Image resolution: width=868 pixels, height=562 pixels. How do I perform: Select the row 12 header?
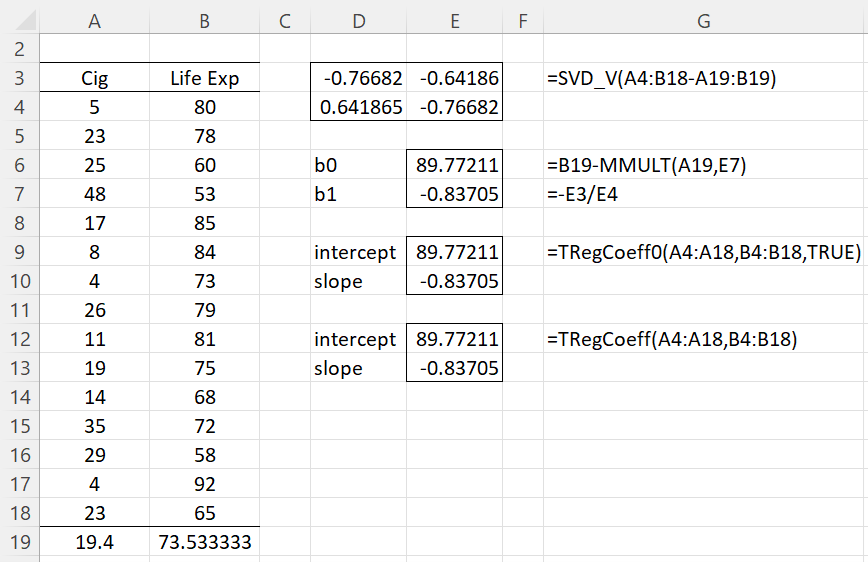(x=19, y=339)
